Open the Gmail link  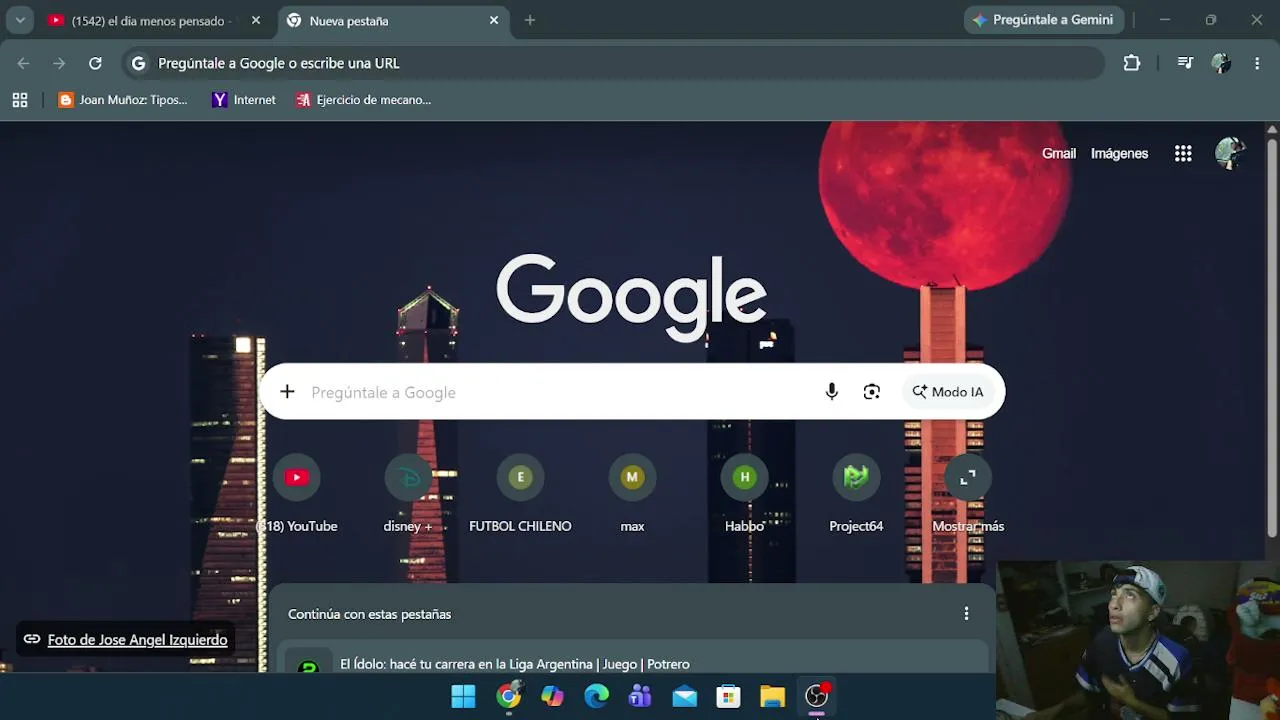click(x=1059, y=153)
